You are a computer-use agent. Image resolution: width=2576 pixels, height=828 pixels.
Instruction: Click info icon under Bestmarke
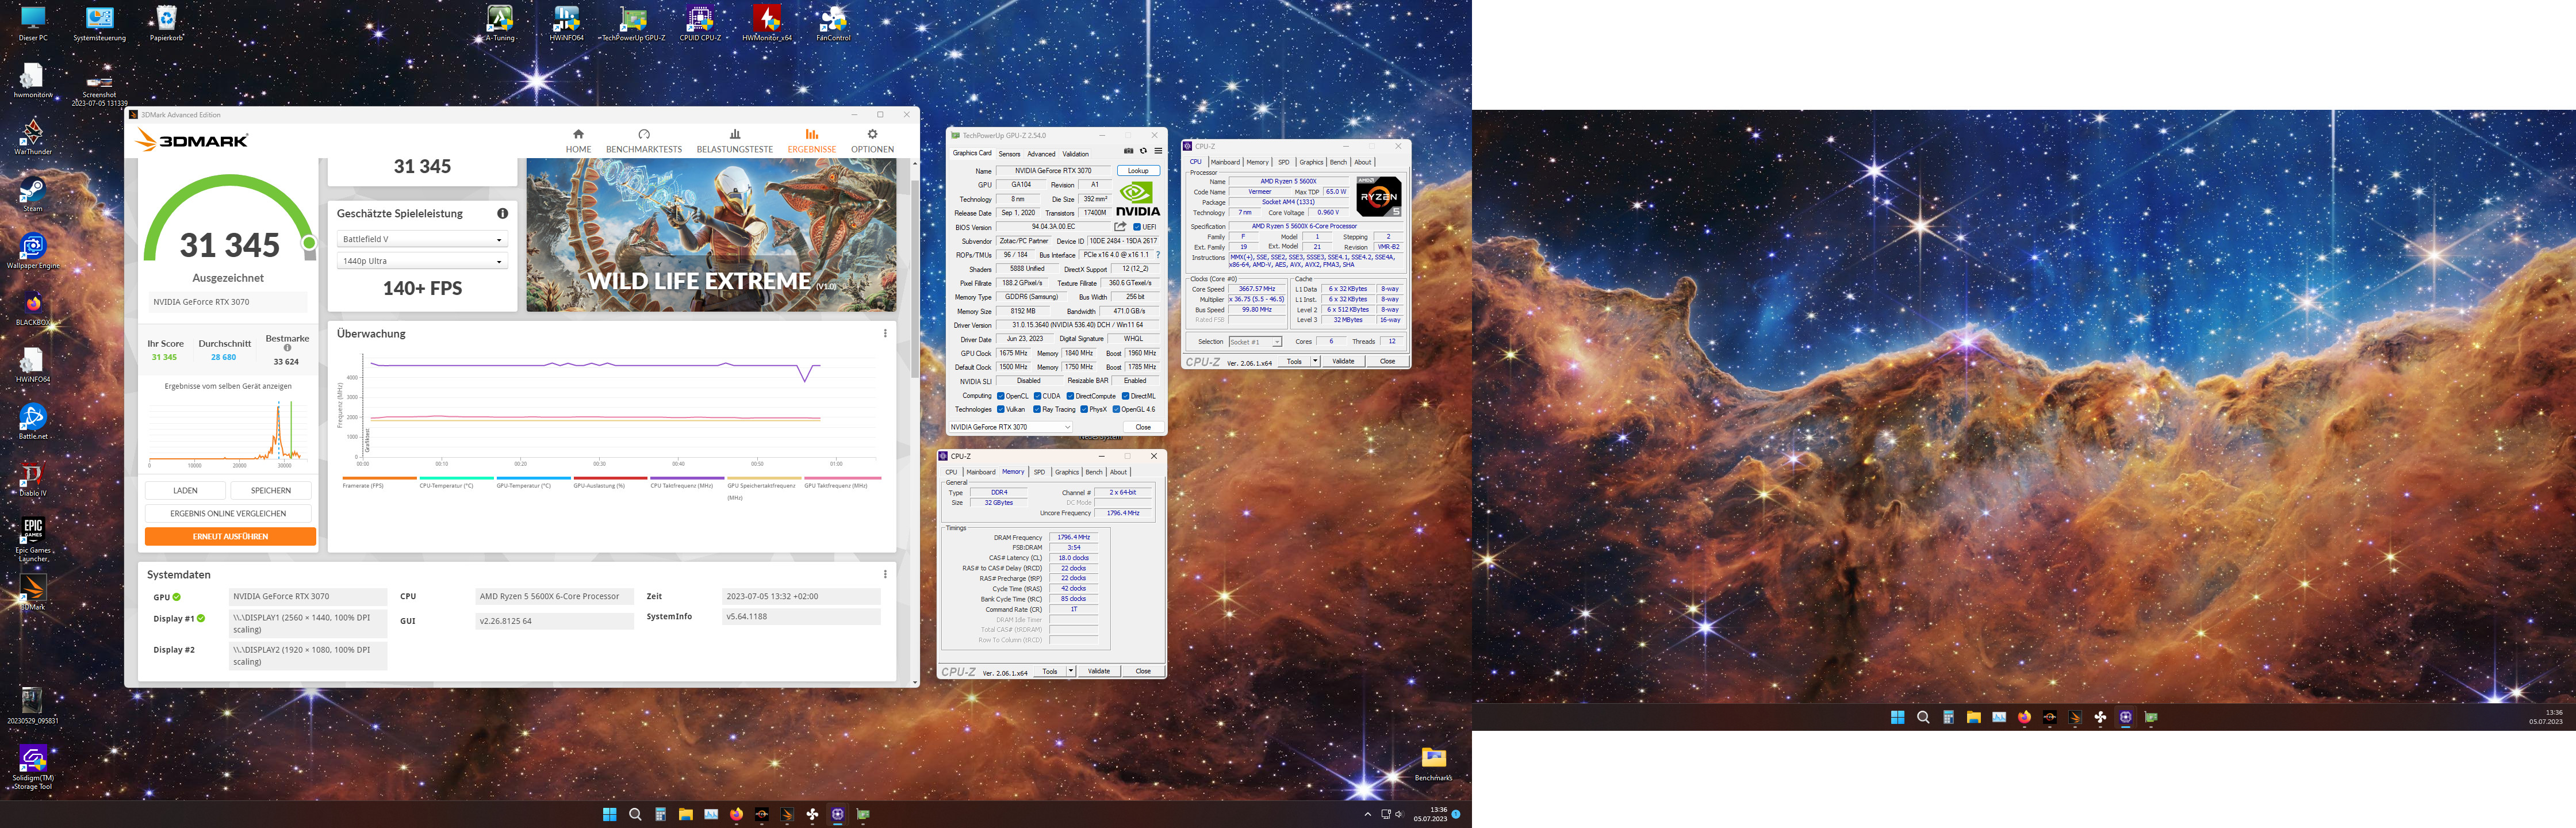coord(287,348)
